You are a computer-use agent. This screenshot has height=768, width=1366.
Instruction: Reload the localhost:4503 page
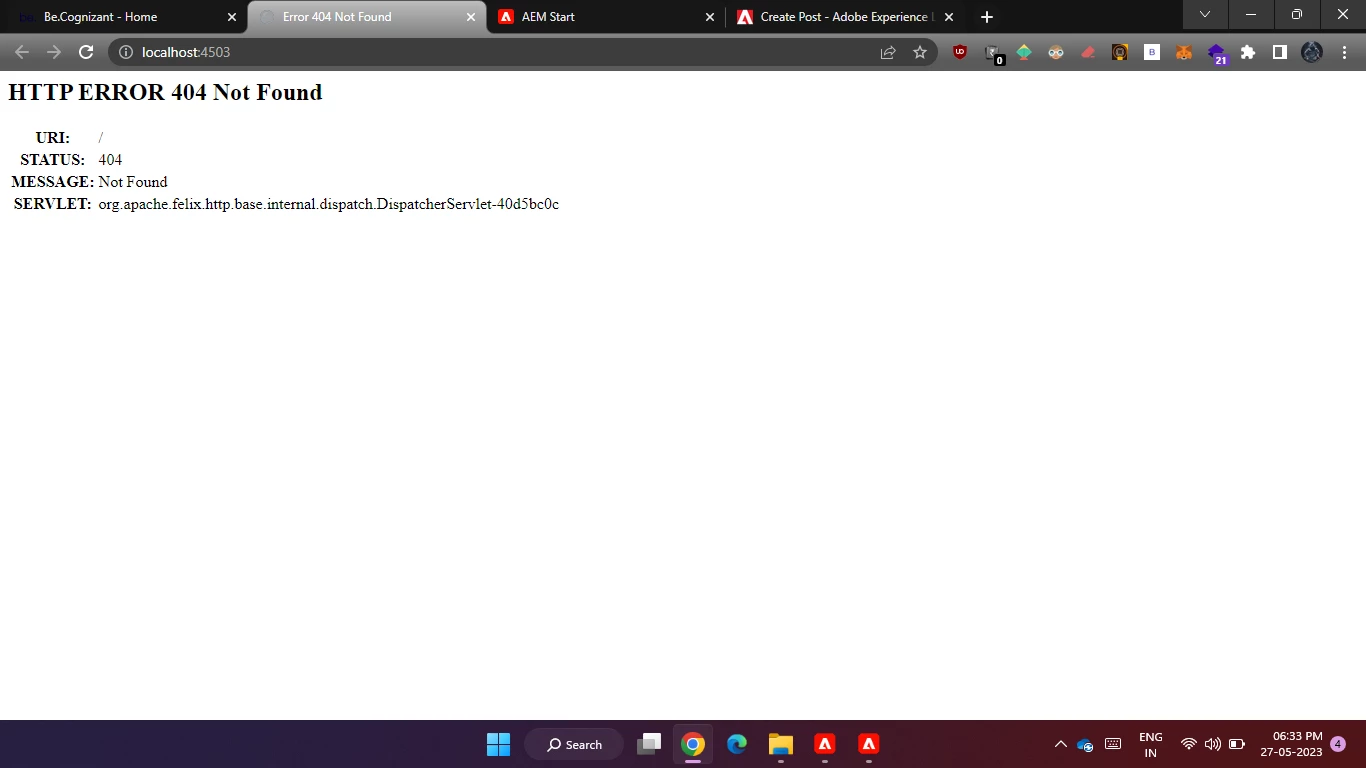click(x=86, y=52)
